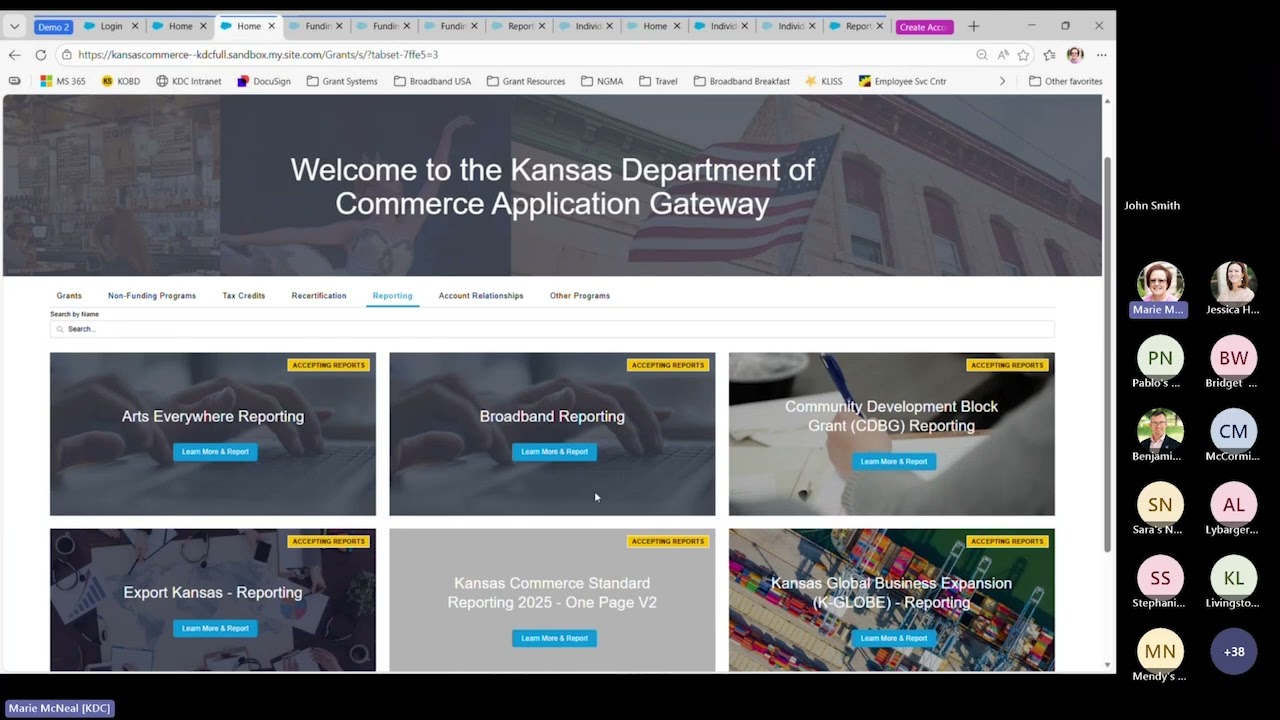Image resolution: width=1280 pixels, height=720 pixels.
Task: Select the Grants tab
Action: pyautogui.click(x=69, y=296)
